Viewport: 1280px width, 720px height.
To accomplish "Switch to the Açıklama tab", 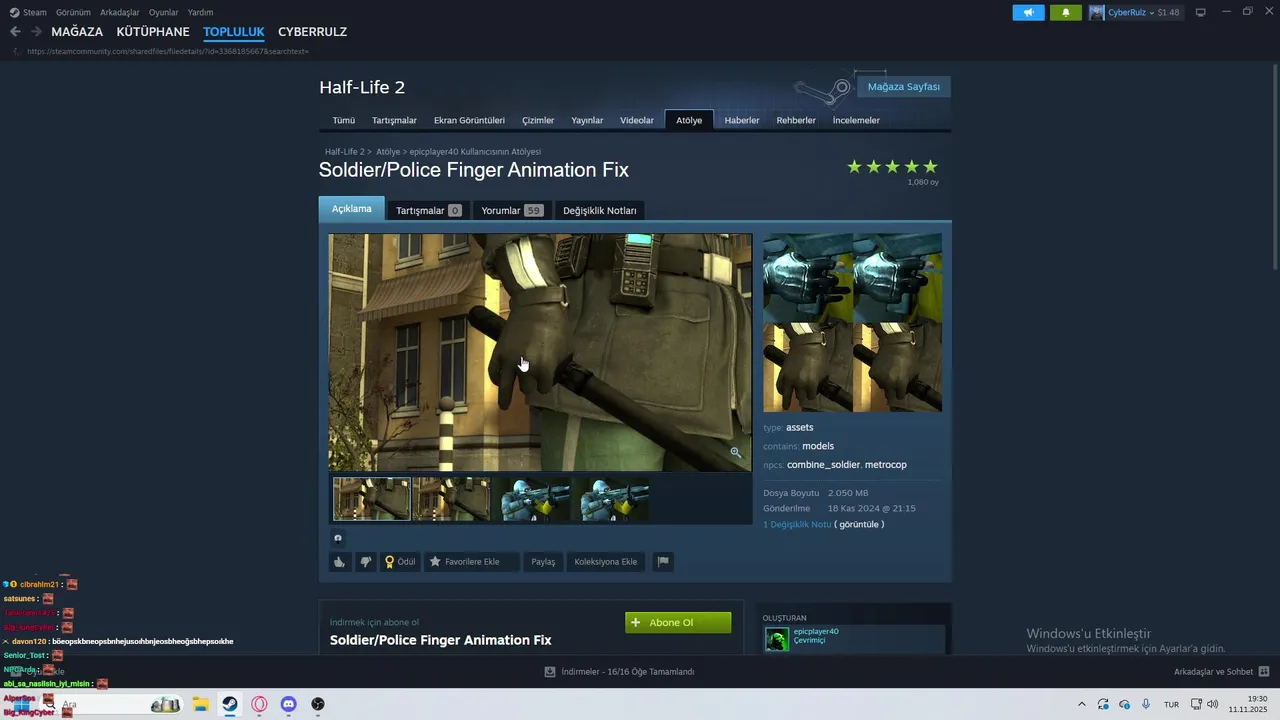I will [351, 209].
